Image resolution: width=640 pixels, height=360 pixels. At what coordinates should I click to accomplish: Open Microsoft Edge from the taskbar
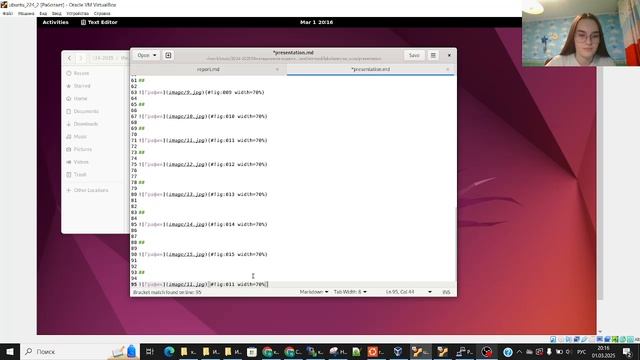(x=169, y=351)
